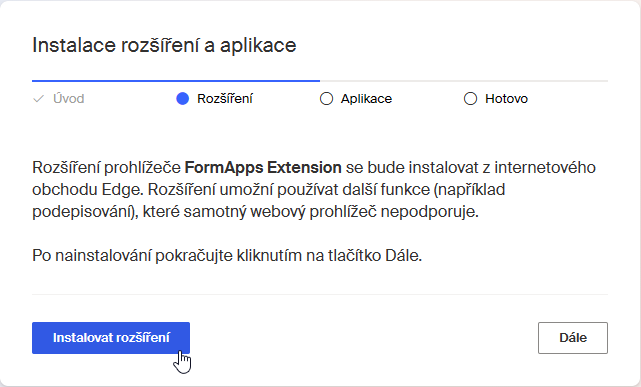Click the words internetového at line end
The width and height of the screenshot is (641, 387).
(x=545, y=168)
